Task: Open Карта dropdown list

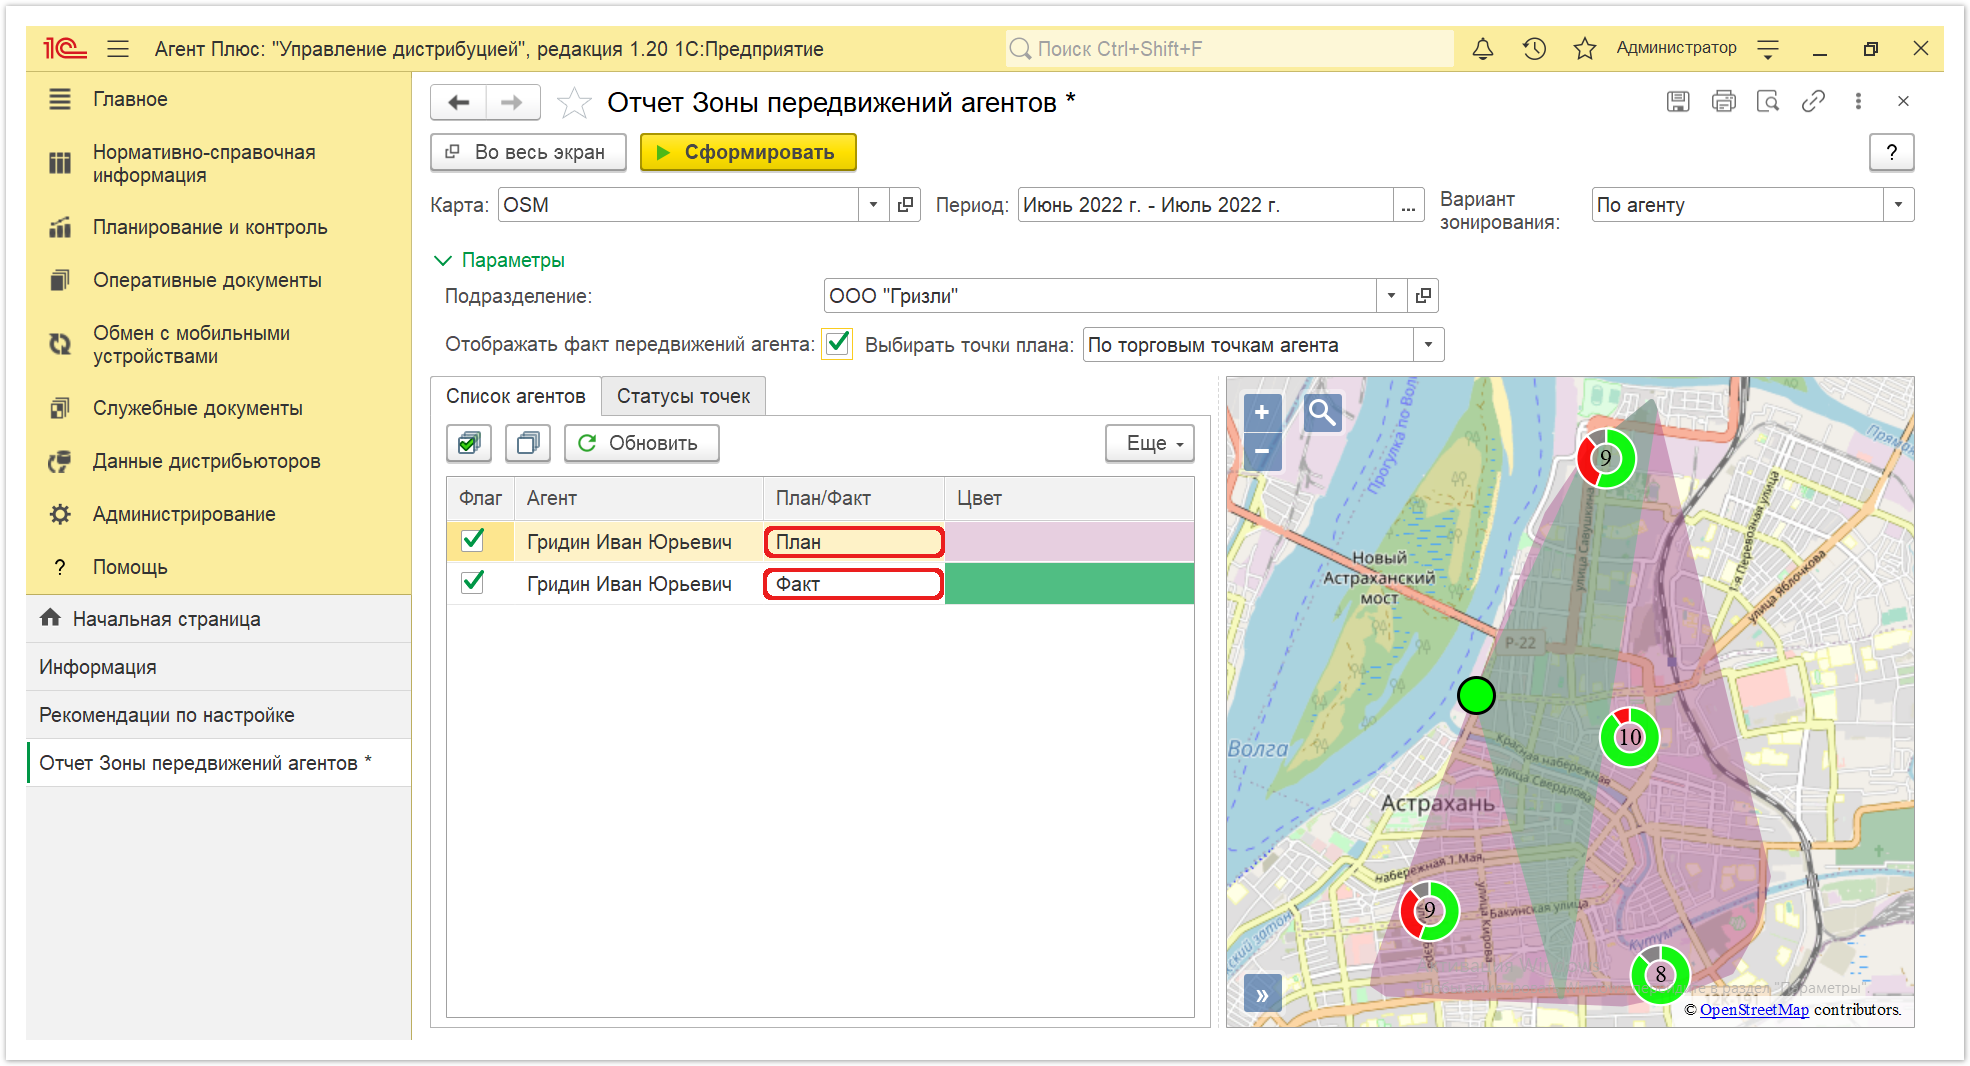Action: [x=874, y=205]
